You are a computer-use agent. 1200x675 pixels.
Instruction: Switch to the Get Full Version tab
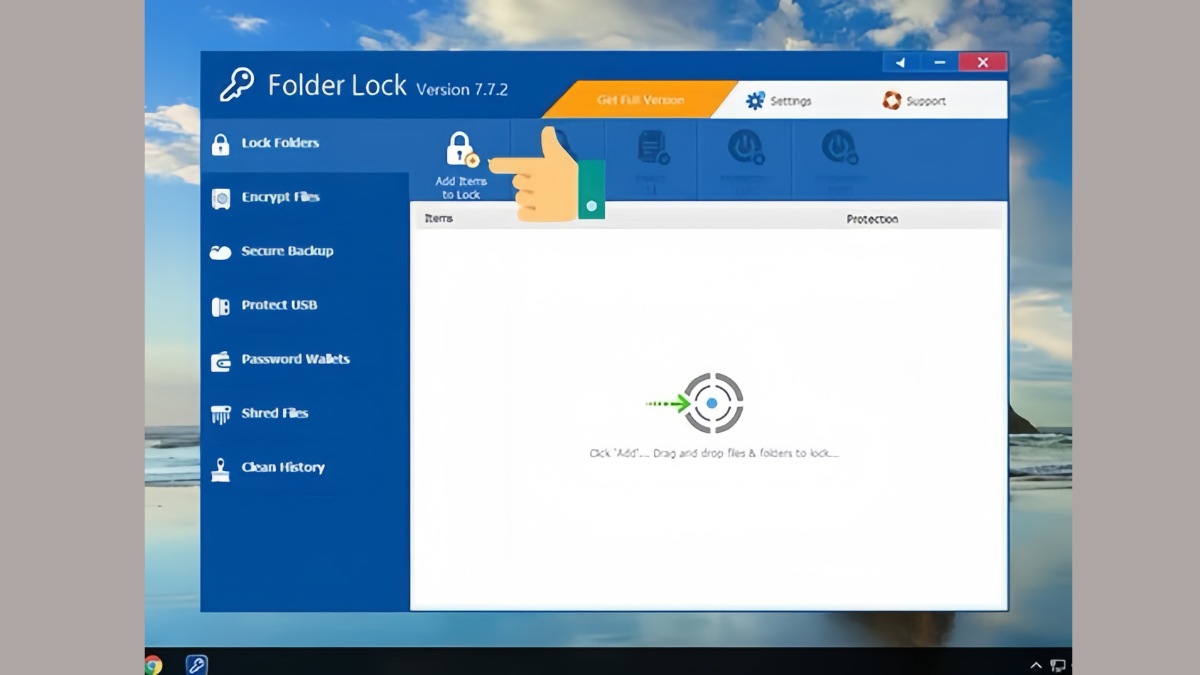point(640,100)
